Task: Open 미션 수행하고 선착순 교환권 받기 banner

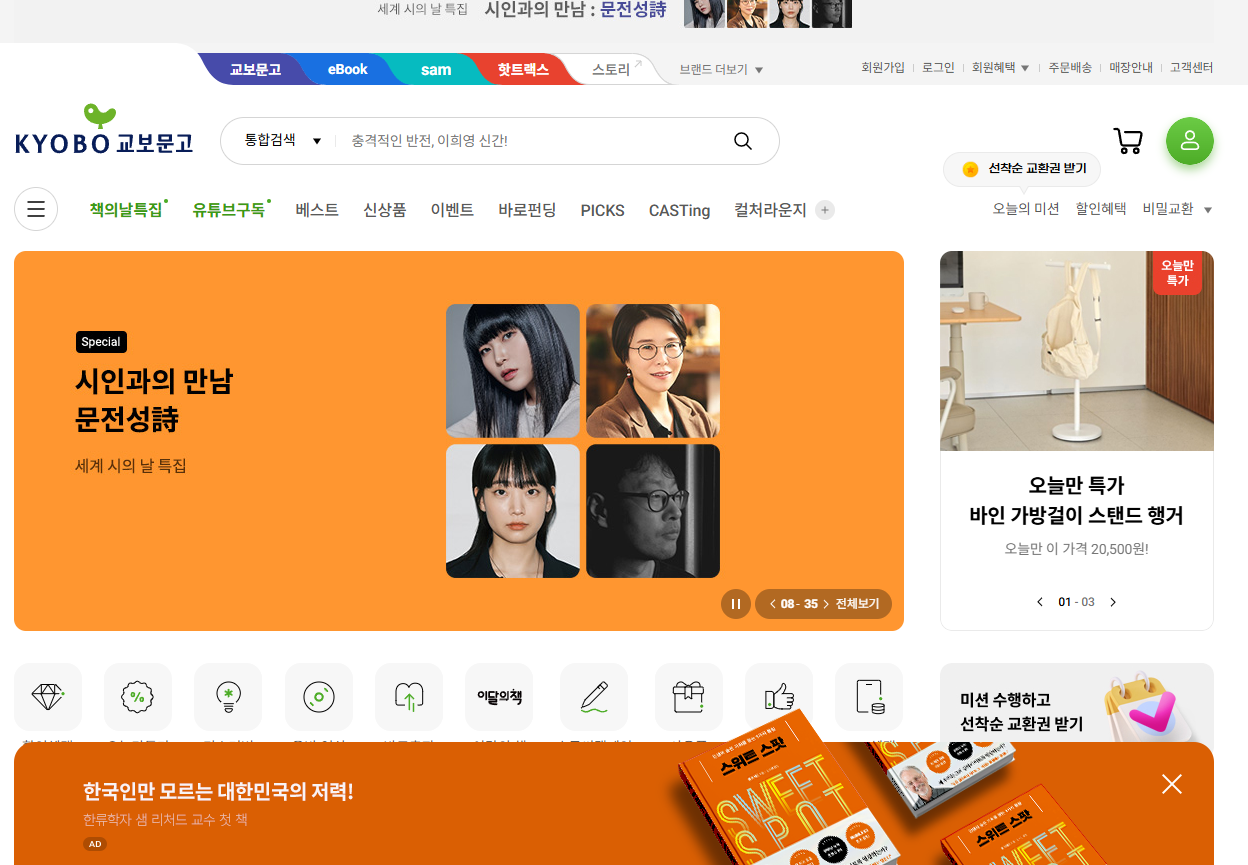Action: coord(1077,703)
